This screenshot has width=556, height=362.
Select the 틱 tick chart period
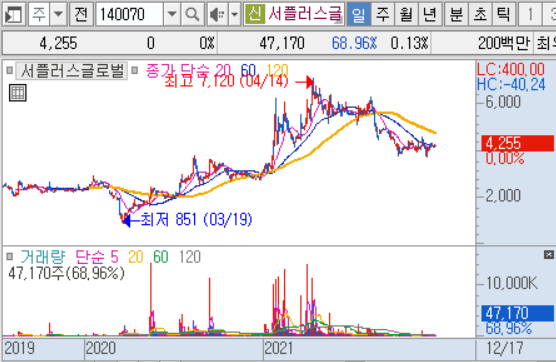click(504, 14)
